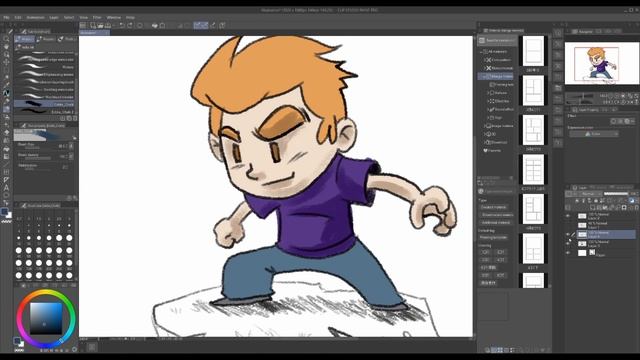Open the Animation menu
Image resolution: width=640 pixels, height=360 pixels.
click(x=36, y=18)
